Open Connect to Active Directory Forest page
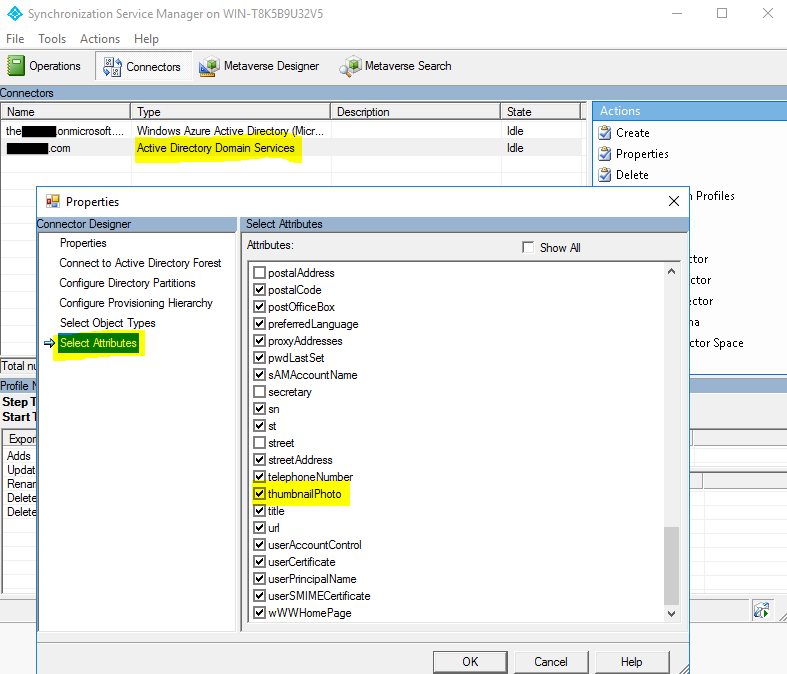The height and width of the screenshot is (674, 787). coord(140,263)
